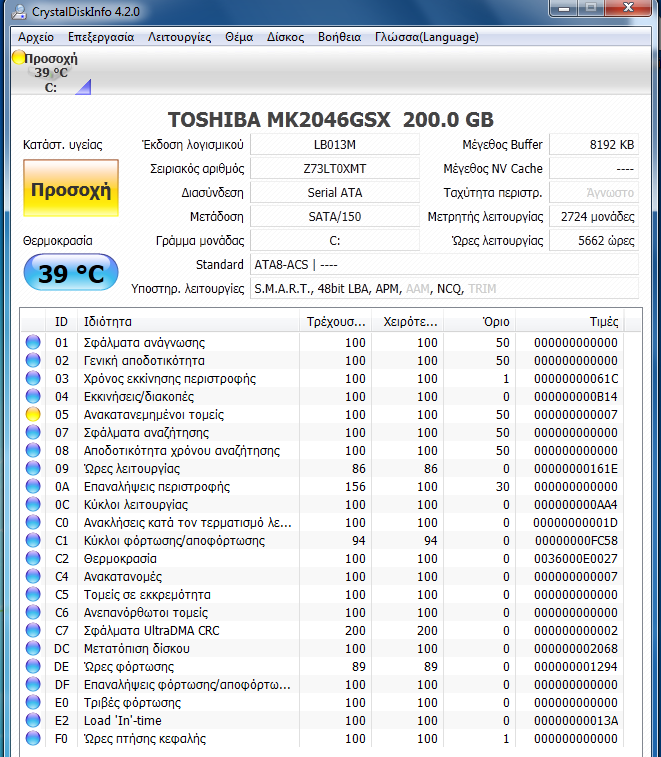Screen dimensions: 661x757
Task: Open the Δίσκος menu
Action: coord(285,37)
